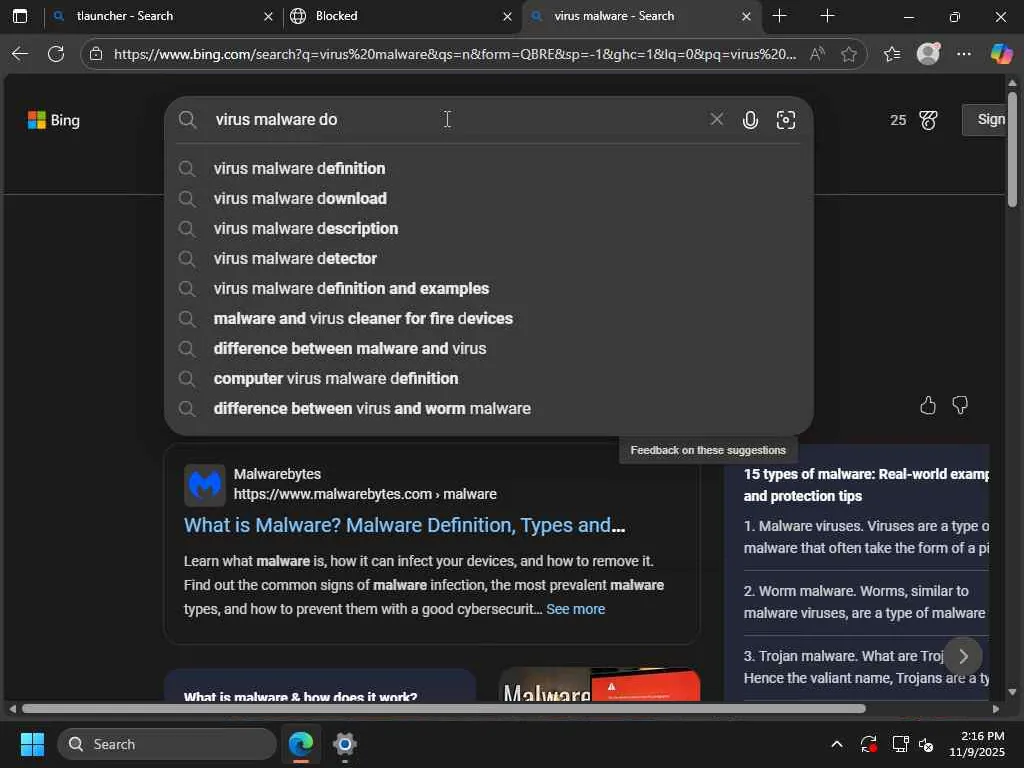Image resolution: width=1024 pixels, height=768 pixels.
Task: Select suggestion difference between virus and worm malware
Action: coord(488,409)
